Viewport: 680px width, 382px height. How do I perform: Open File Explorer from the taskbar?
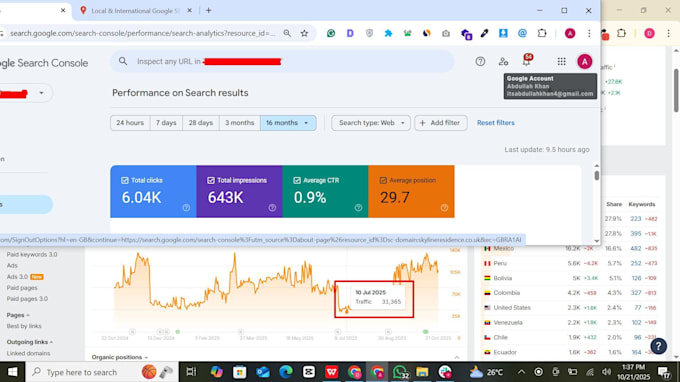tap(422, 372)
